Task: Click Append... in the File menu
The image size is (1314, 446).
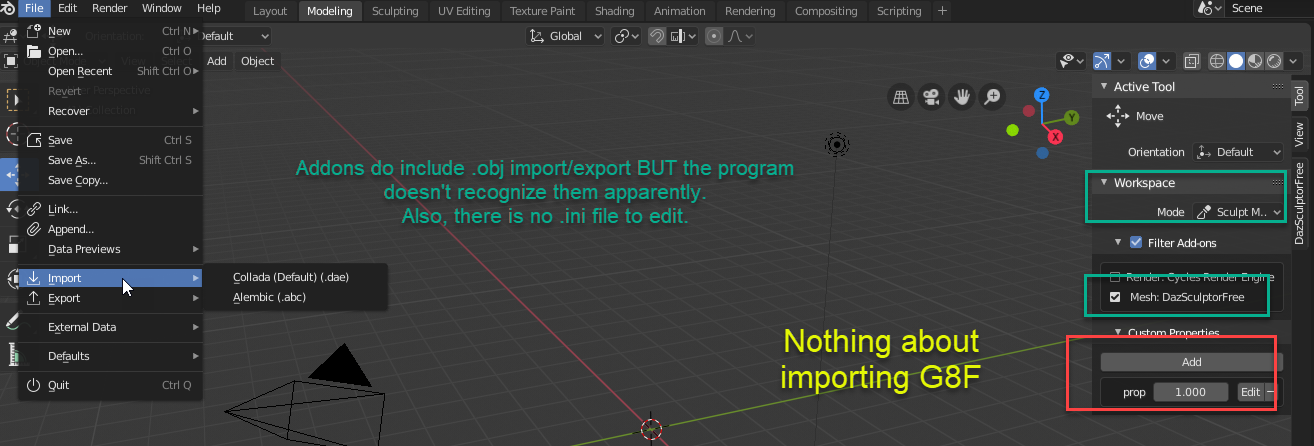Action: (x=110, y=229)
